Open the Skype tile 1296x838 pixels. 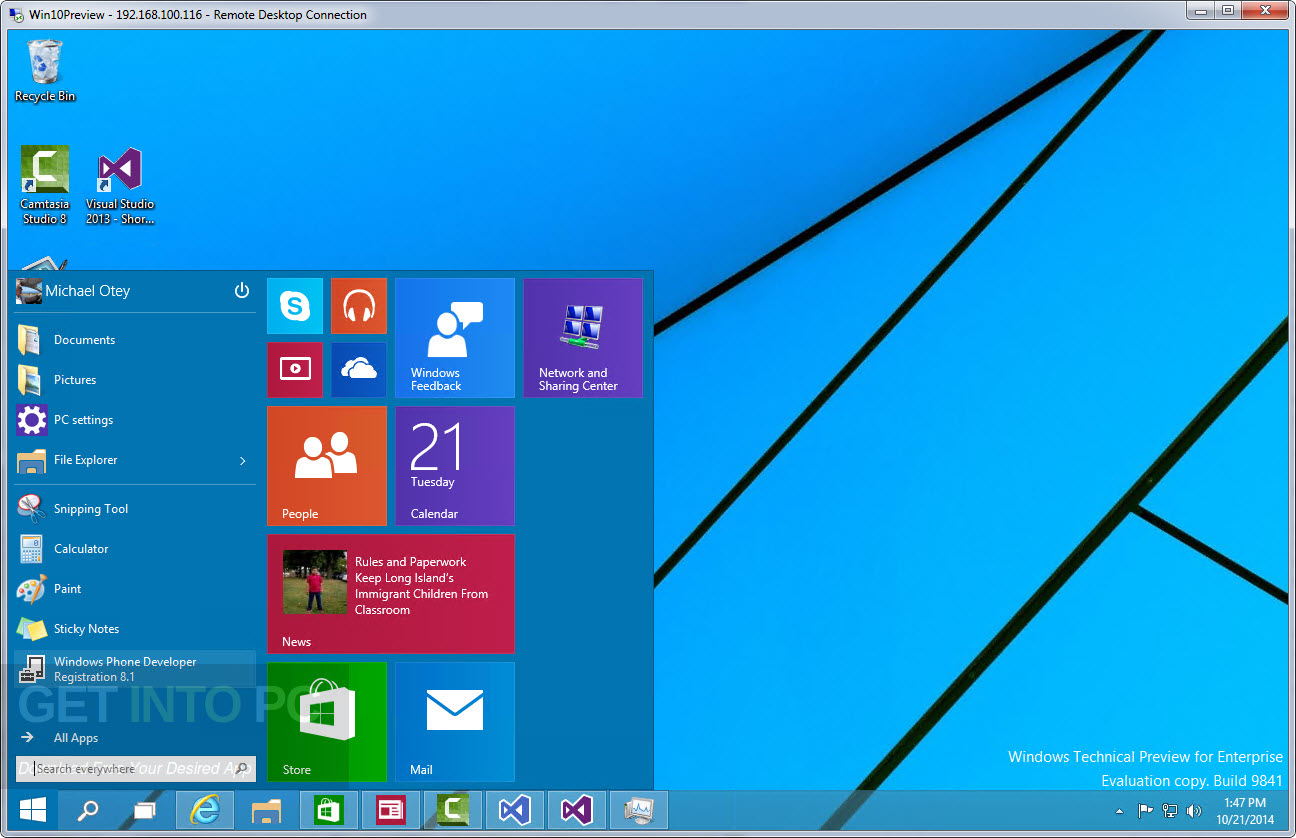coord(295,306)
